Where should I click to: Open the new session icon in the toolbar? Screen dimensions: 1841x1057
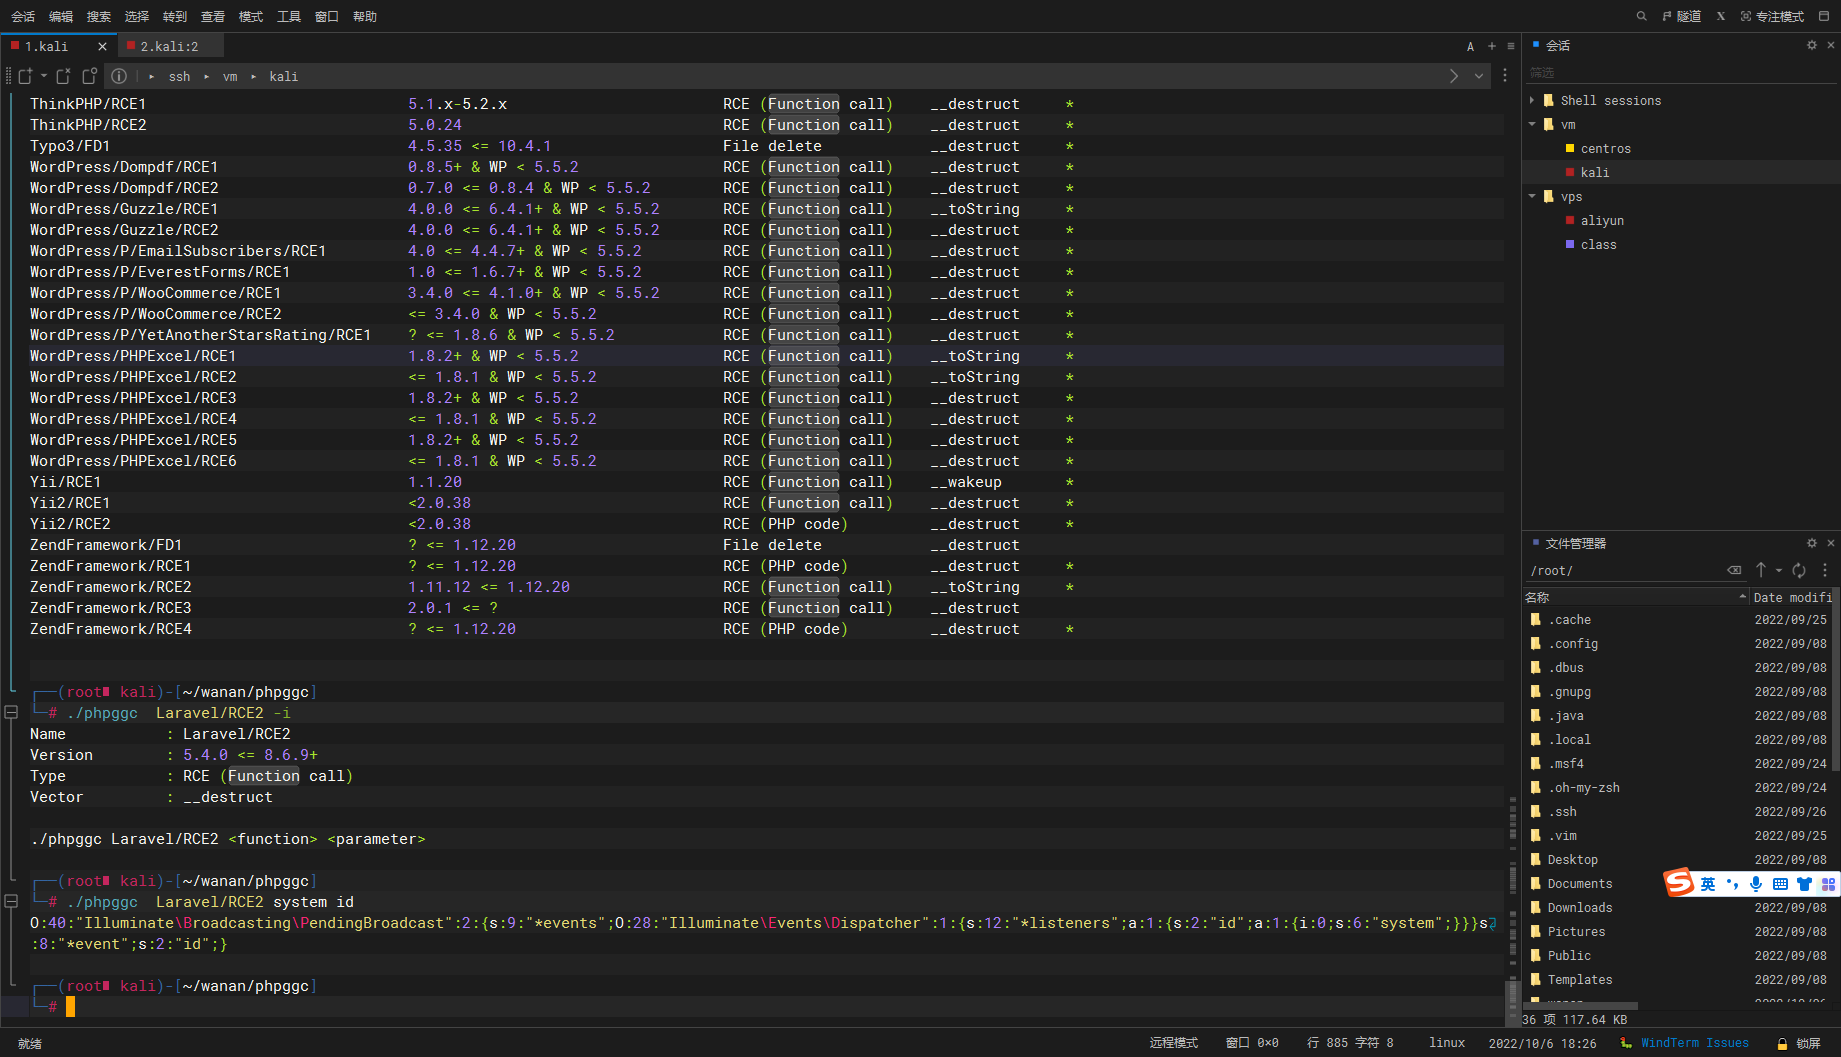(26, 76)
